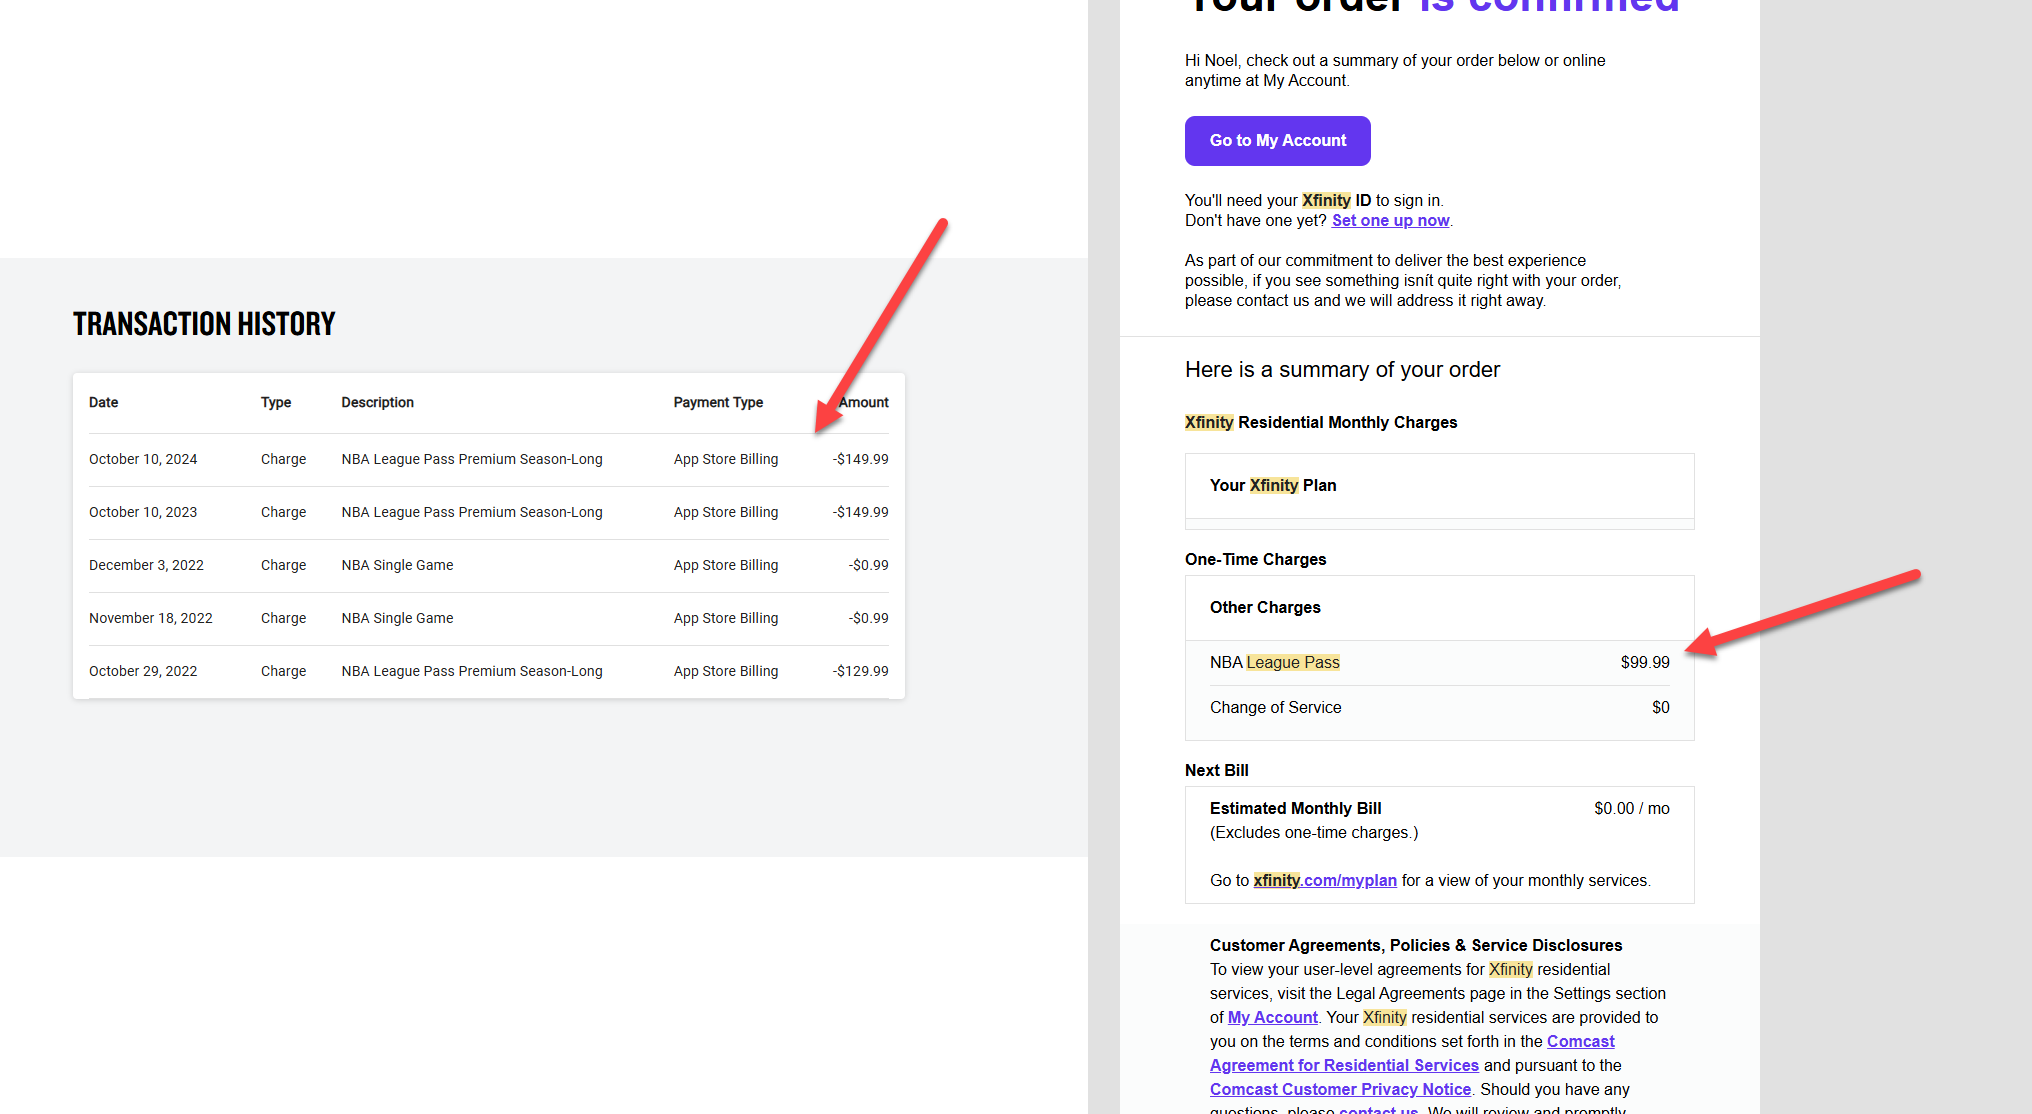Click the Change of Service line item
The height and width of the screenshot is (1114, 2032).
coord(1276,708)
